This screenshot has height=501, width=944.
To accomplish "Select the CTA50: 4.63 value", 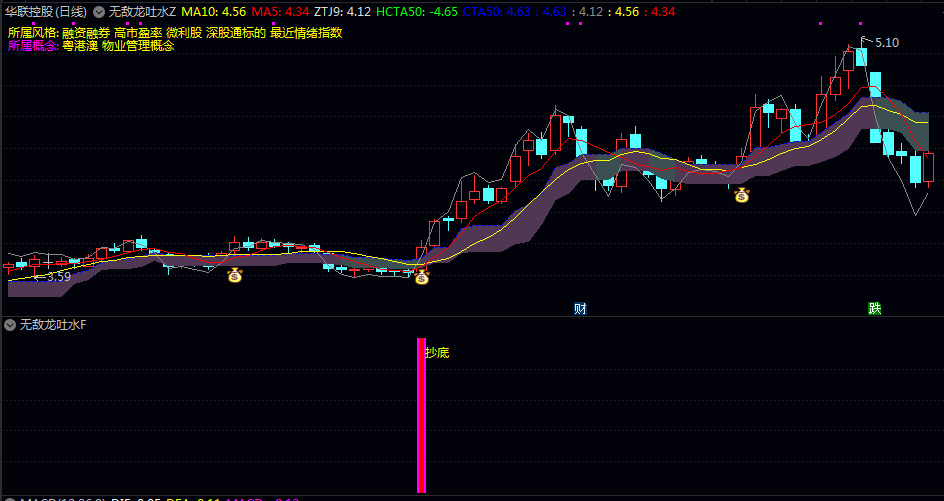I will click(497, 11).
